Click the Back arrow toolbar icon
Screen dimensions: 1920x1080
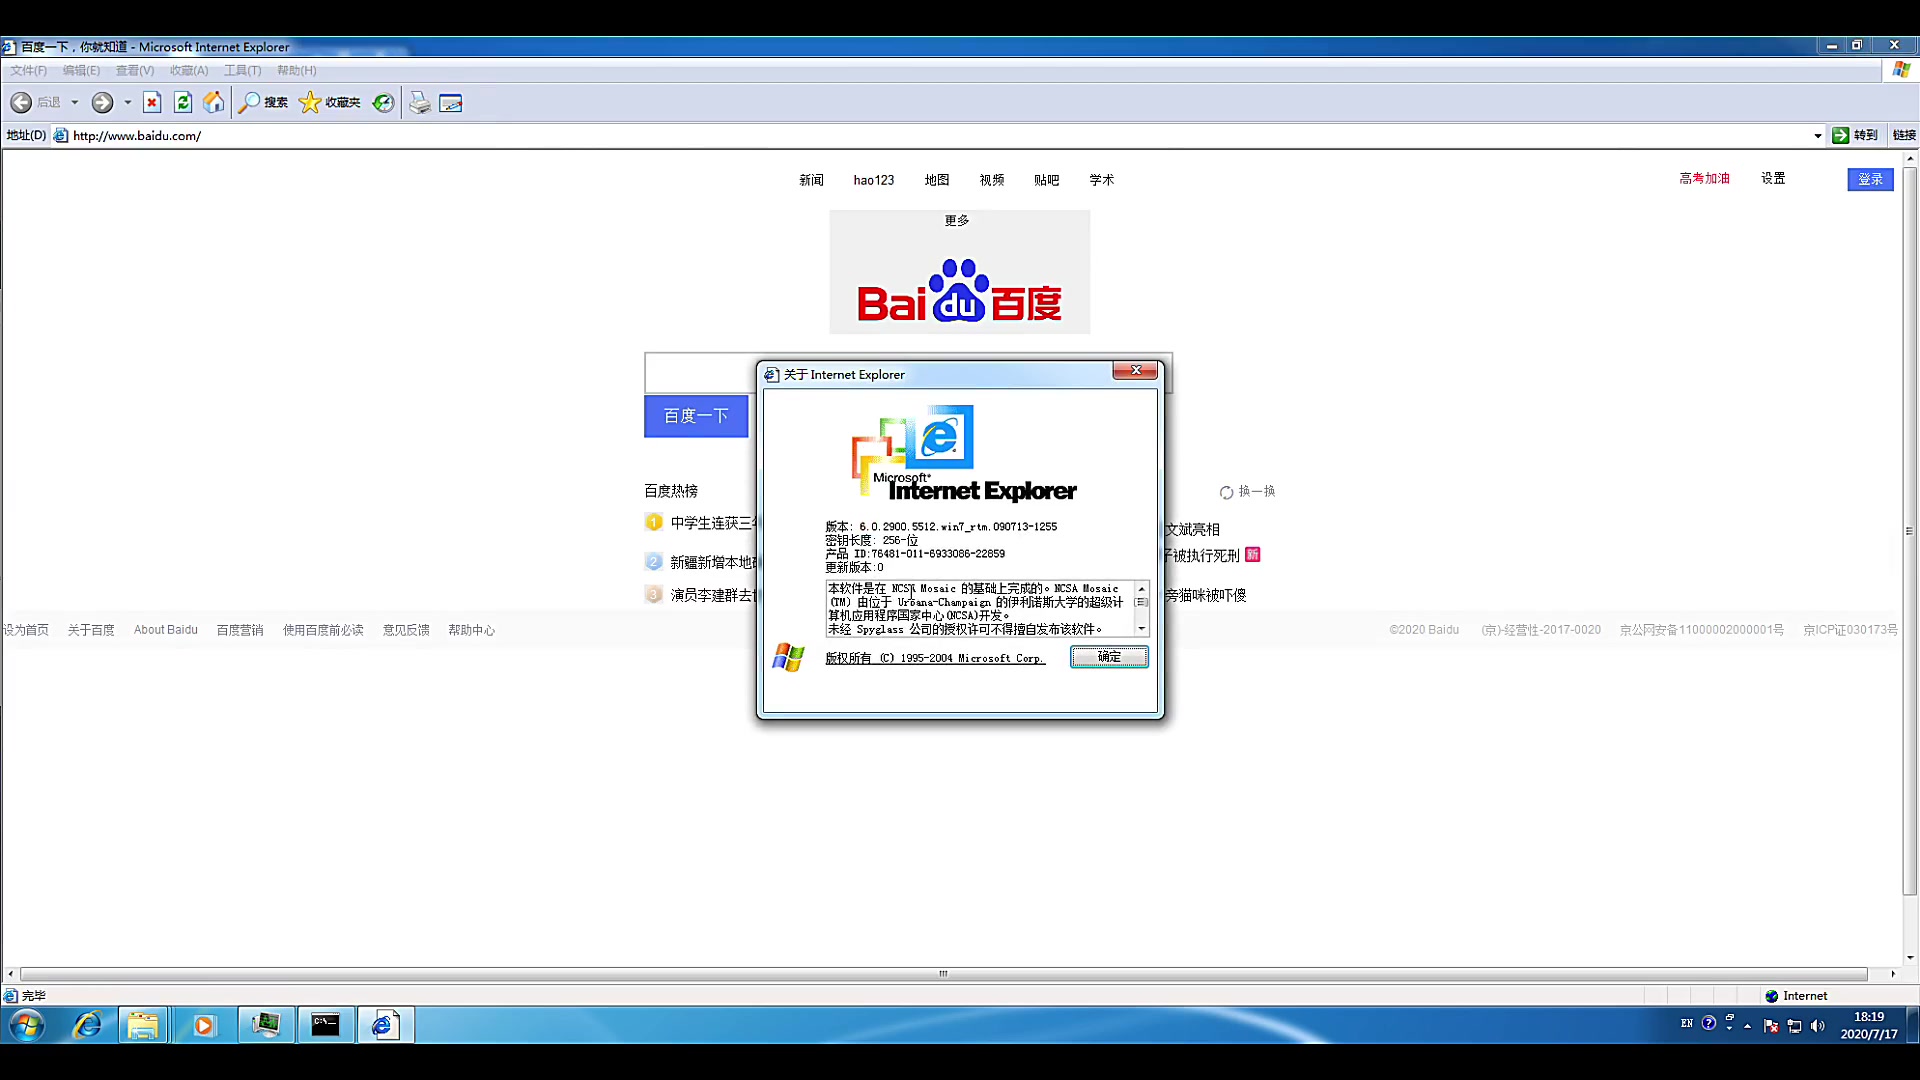(x=21, y=102)
